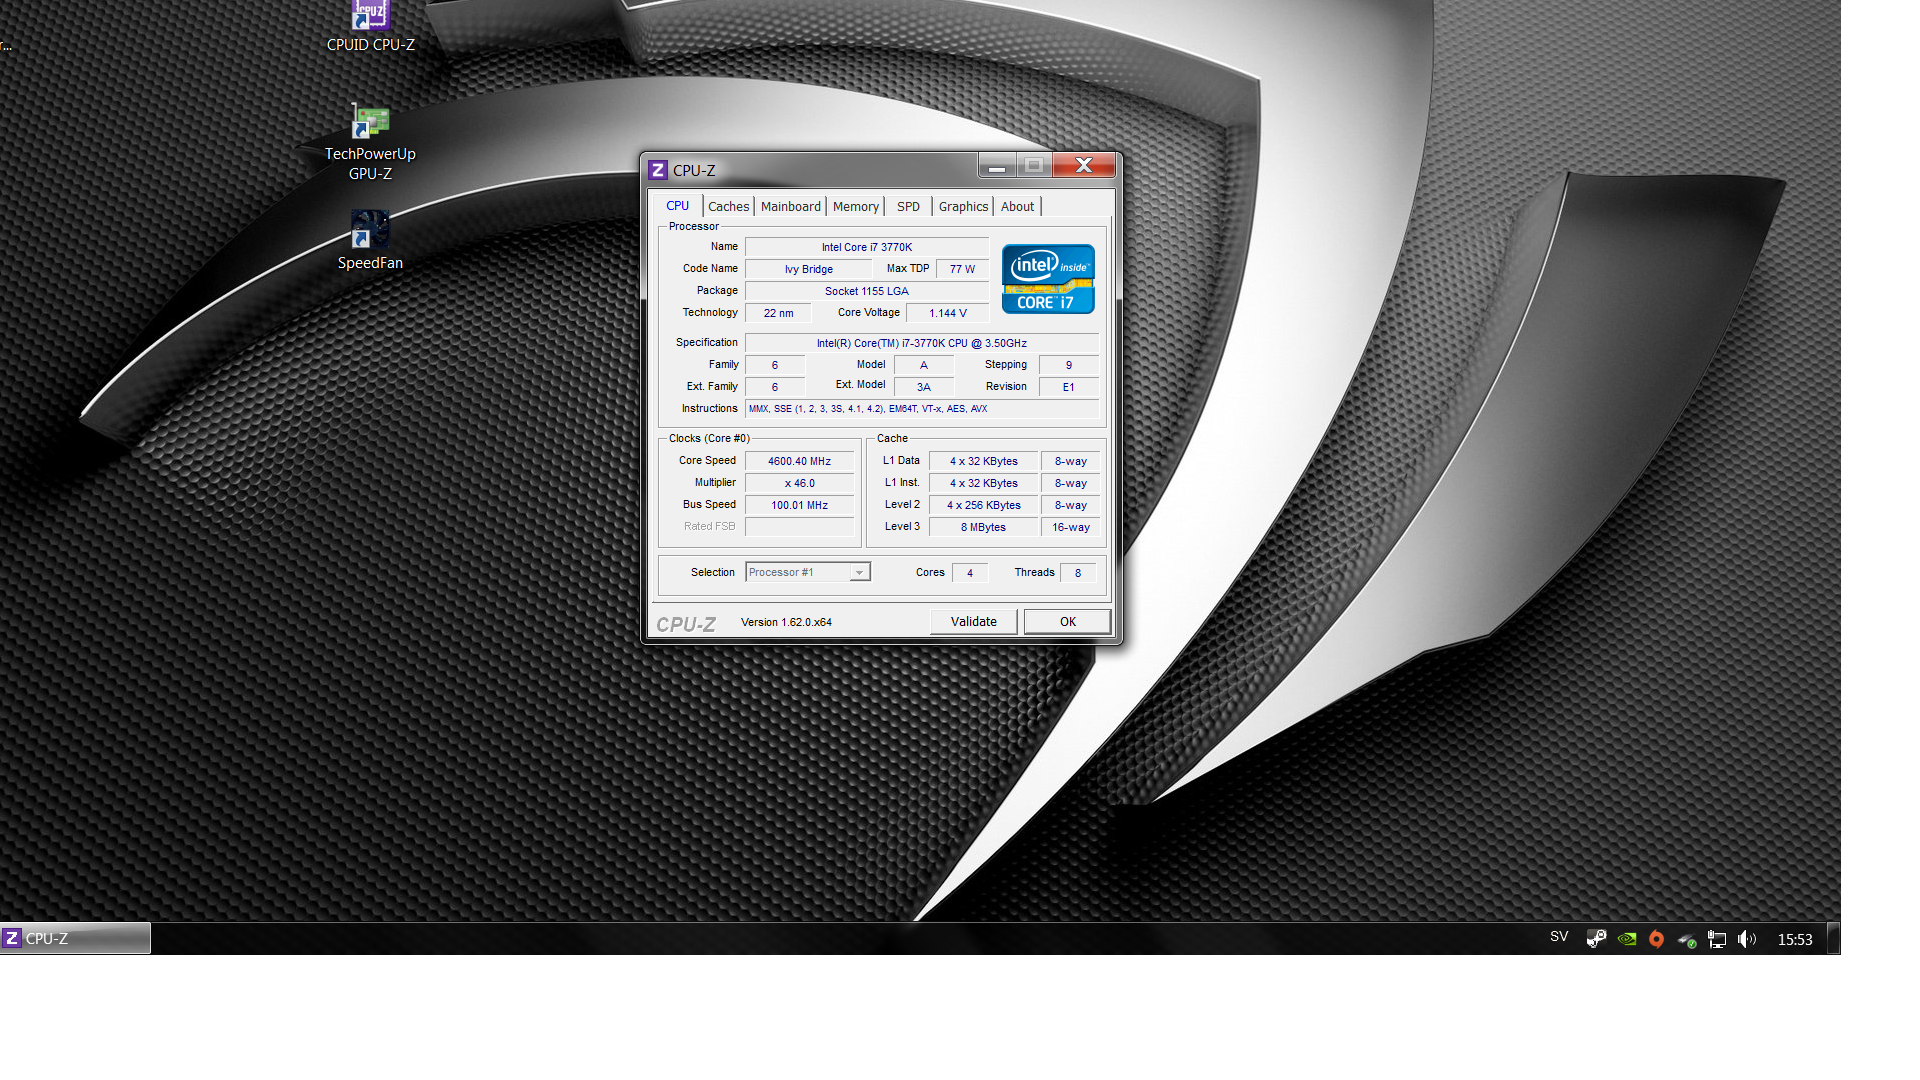Click the Code Name value 'Ivy Bridge'
This screenshot has height=1080, width=1920.
tap(809, 269)
